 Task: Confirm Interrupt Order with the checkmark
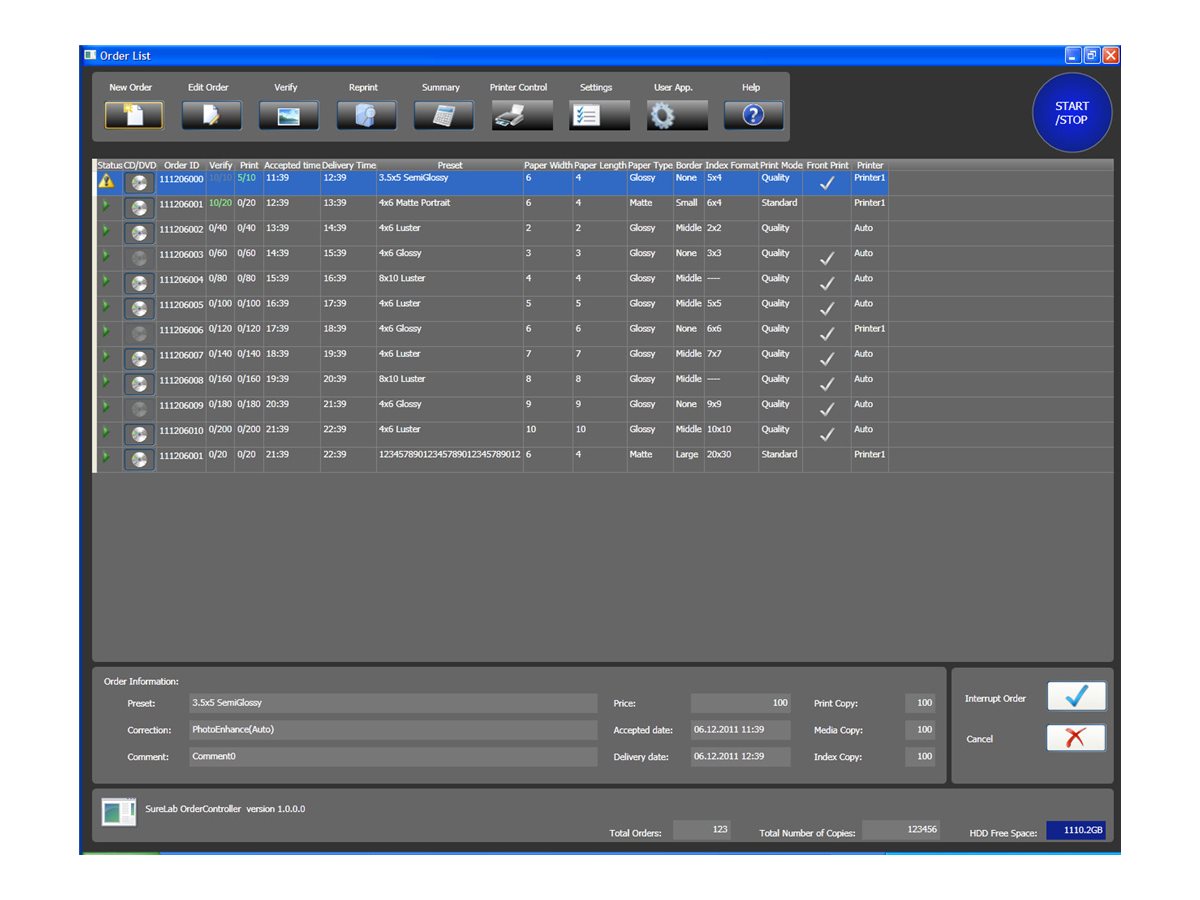1076,696
